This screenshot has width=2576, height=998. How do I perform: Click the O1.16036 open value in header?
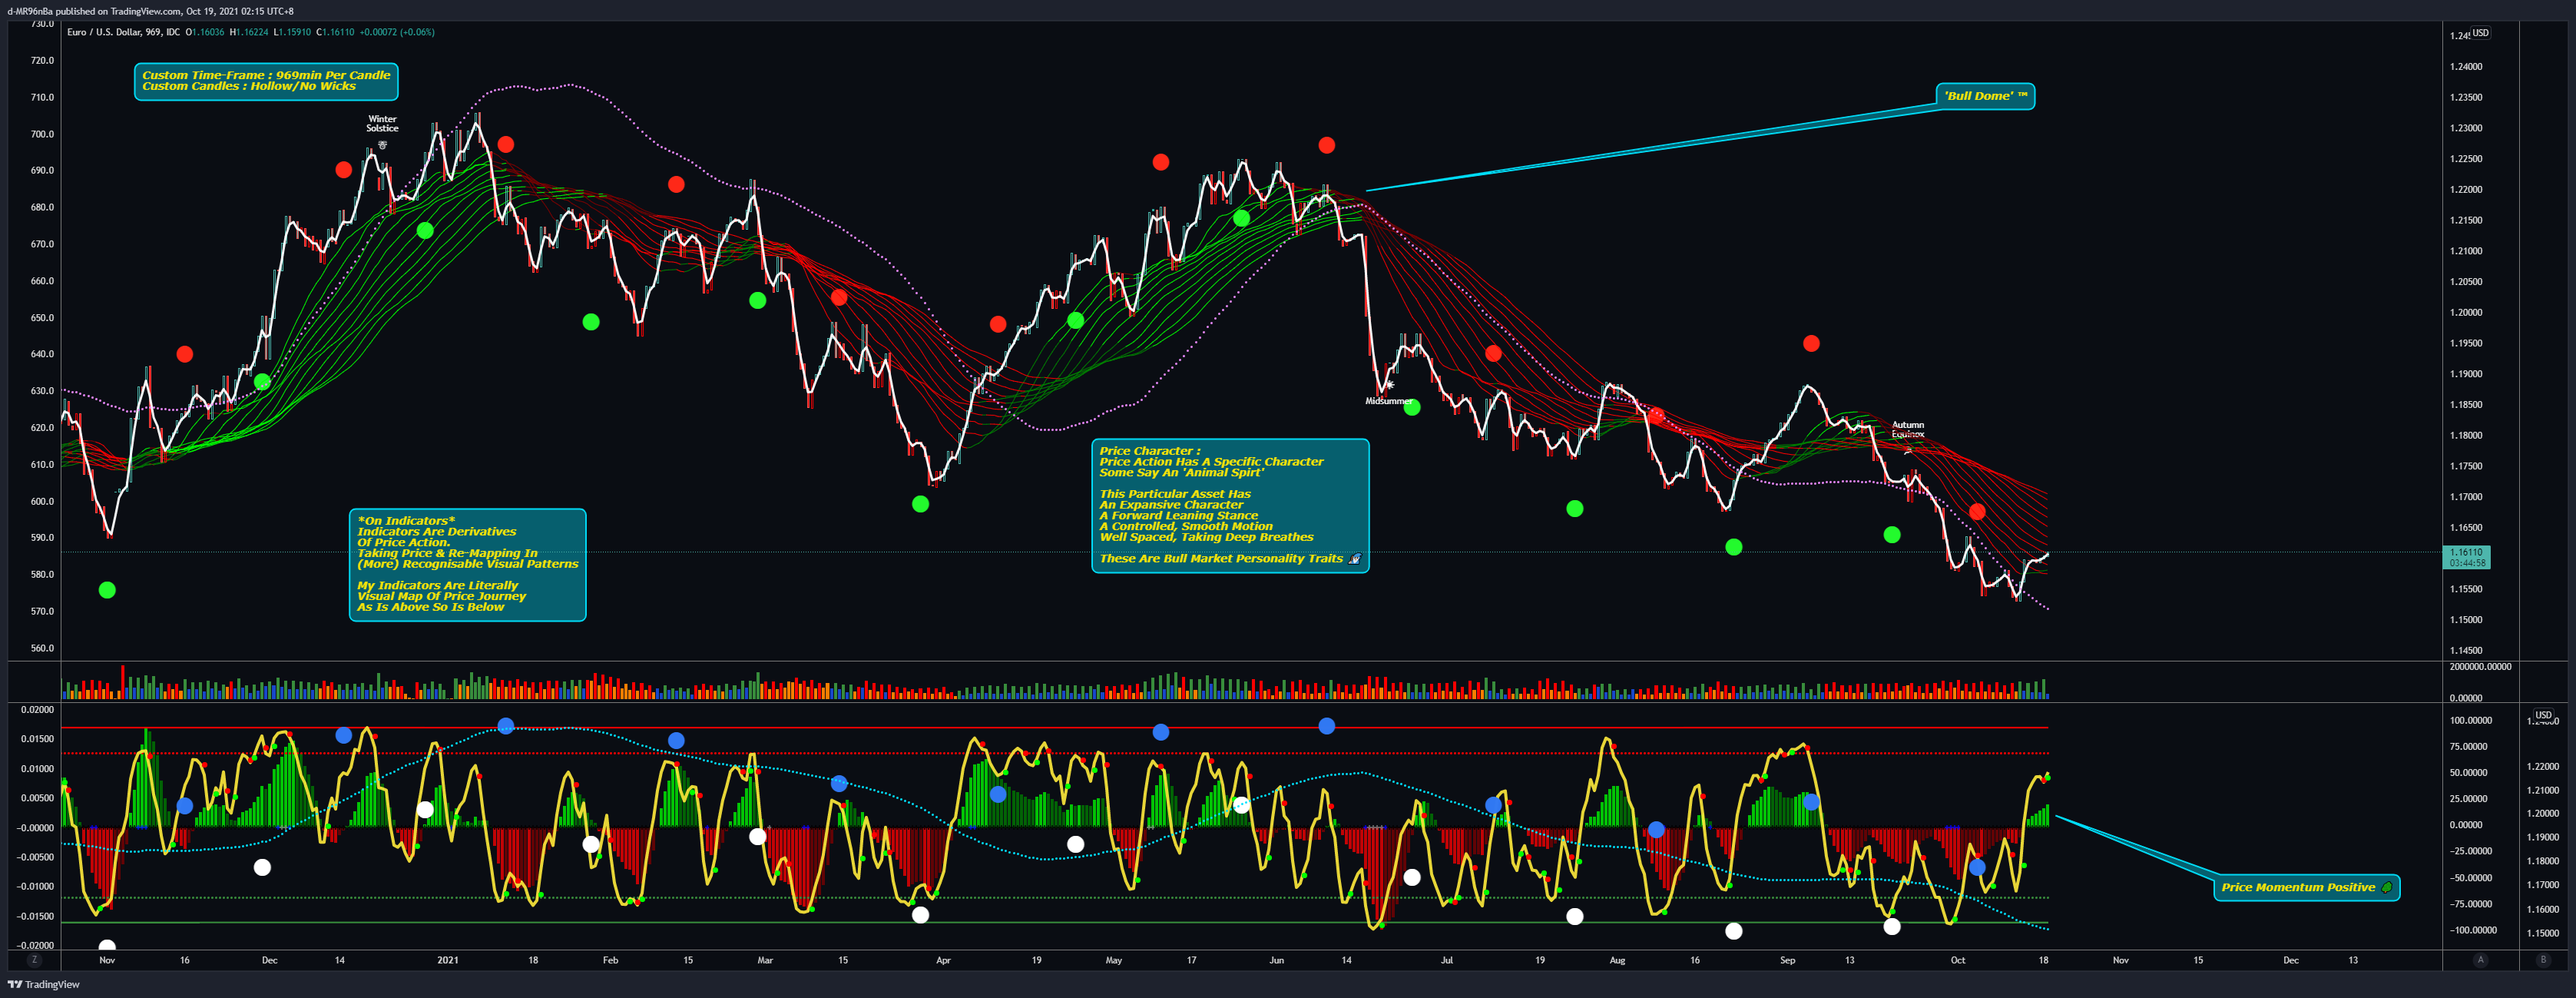tap(205, 32)
